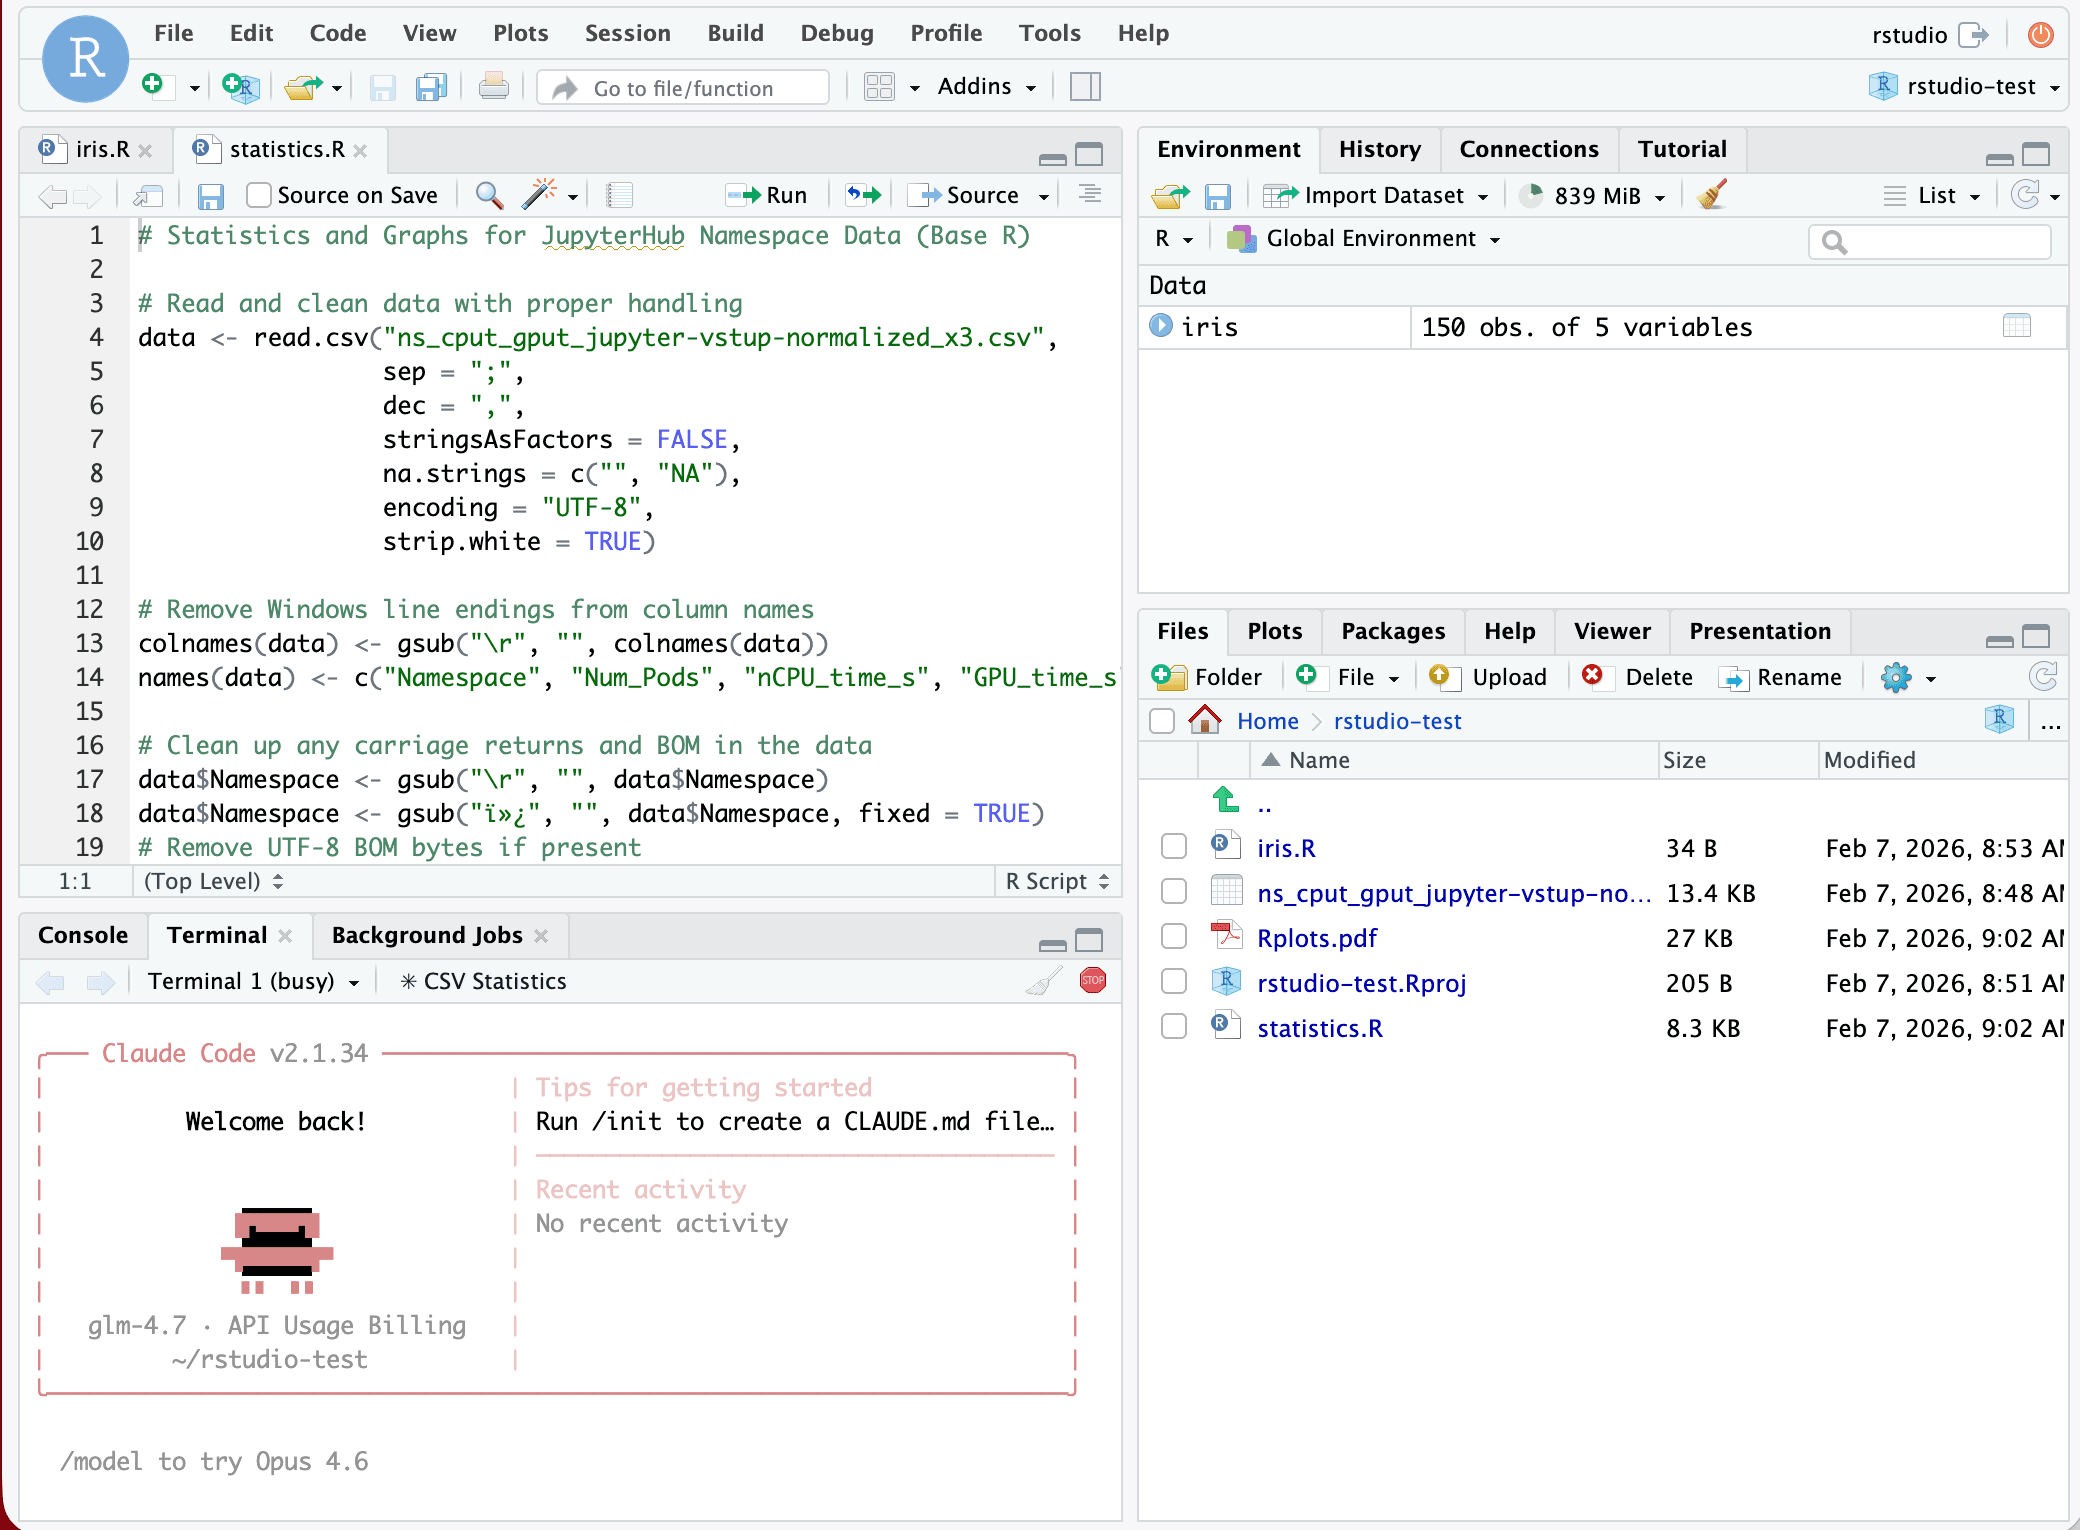Stop the busy terminal with the stop icon
The image size is (2080, 1530).
pos(1092,981)
